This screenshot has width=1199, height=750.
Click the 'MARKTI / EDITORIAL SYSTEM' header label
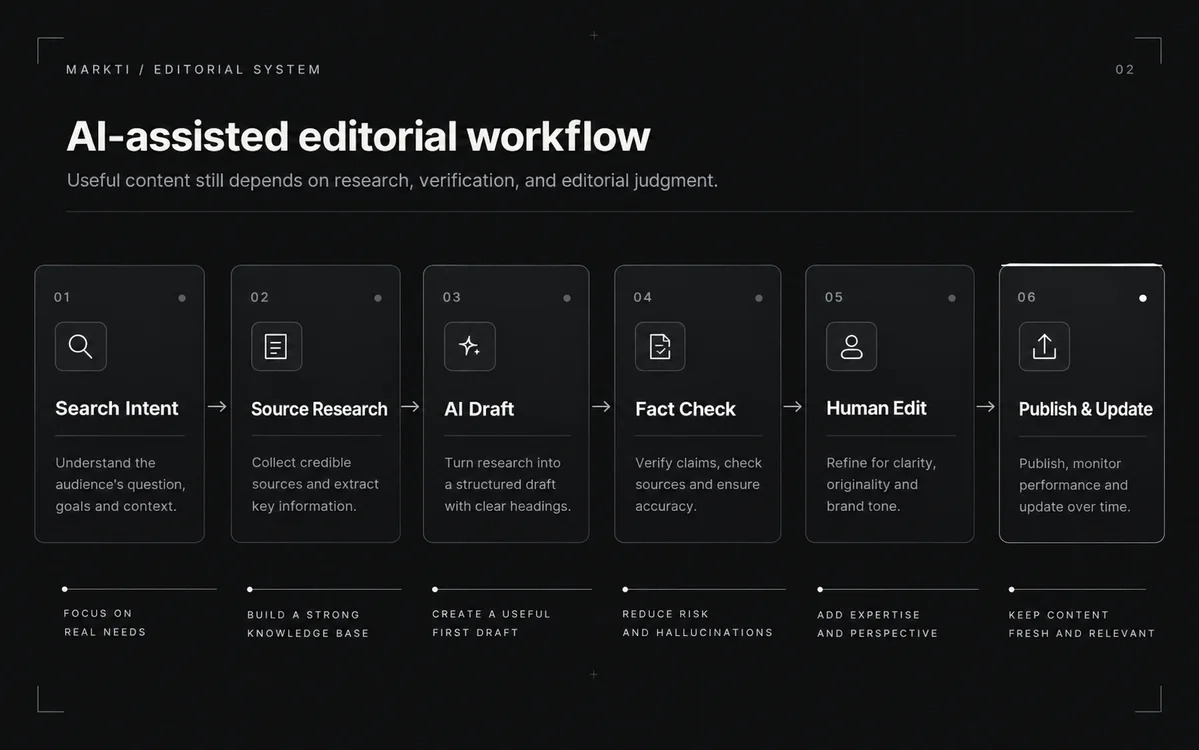[193, 70]
